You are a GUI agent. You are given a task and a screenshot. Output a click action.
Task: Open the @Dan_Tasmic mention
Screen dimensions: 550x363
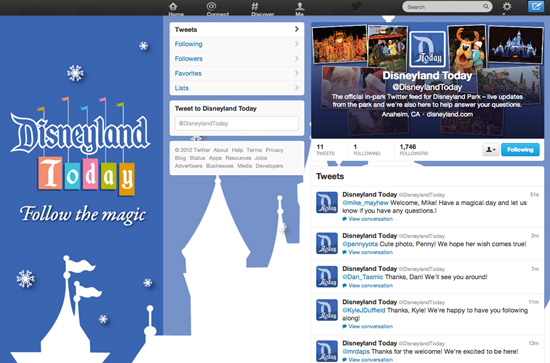tap(363, 277)
